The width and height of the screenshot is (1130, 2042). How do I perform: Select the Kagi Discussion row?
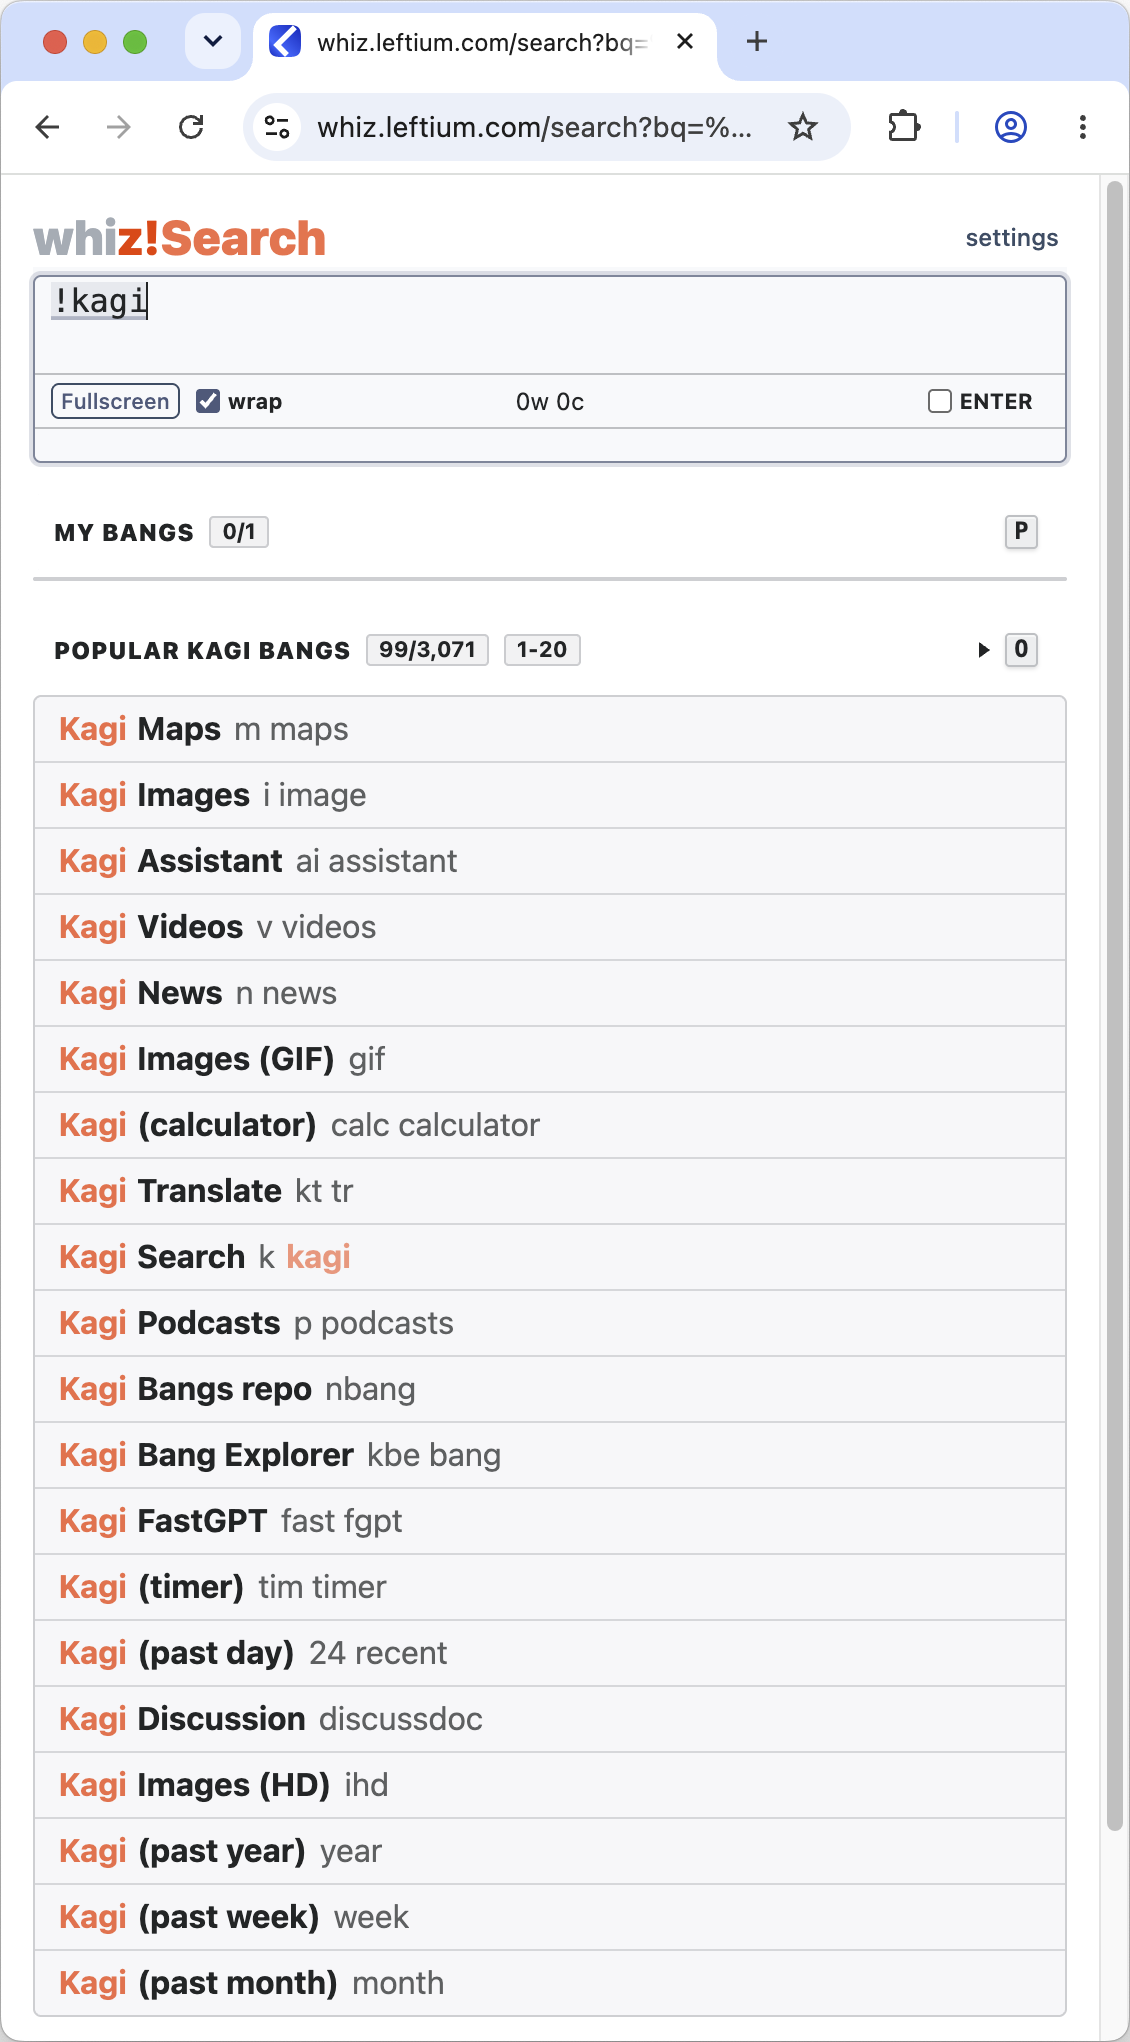click(x=550, y=1719)
